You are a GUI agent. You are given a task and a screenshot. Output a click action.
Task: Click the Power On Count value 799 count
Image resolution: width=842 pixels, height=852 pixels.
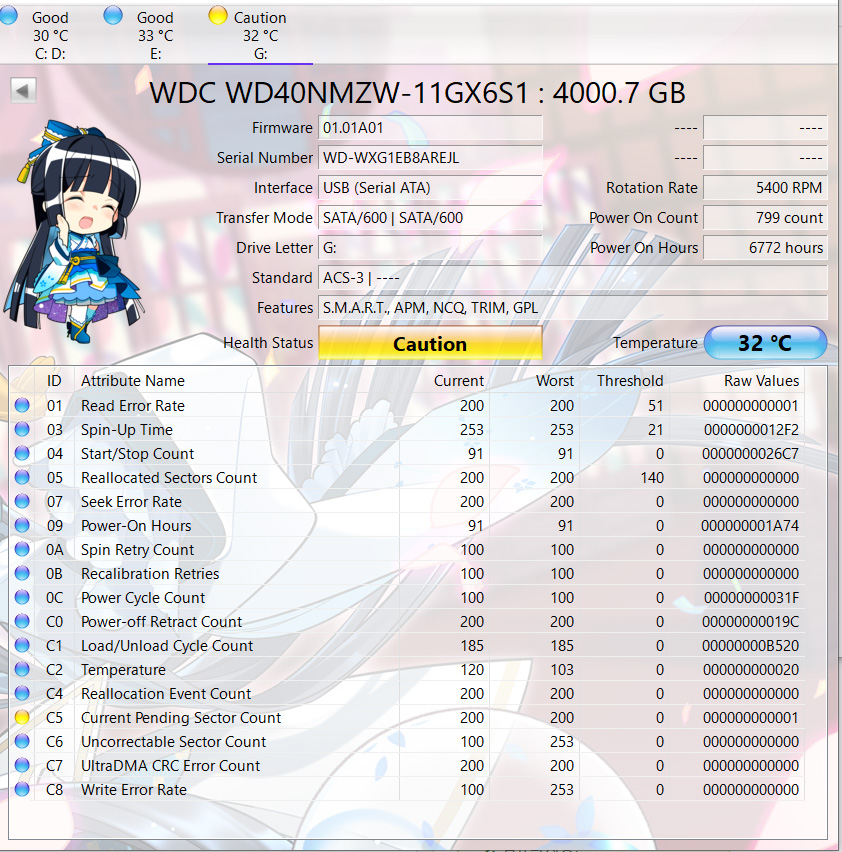765,217
